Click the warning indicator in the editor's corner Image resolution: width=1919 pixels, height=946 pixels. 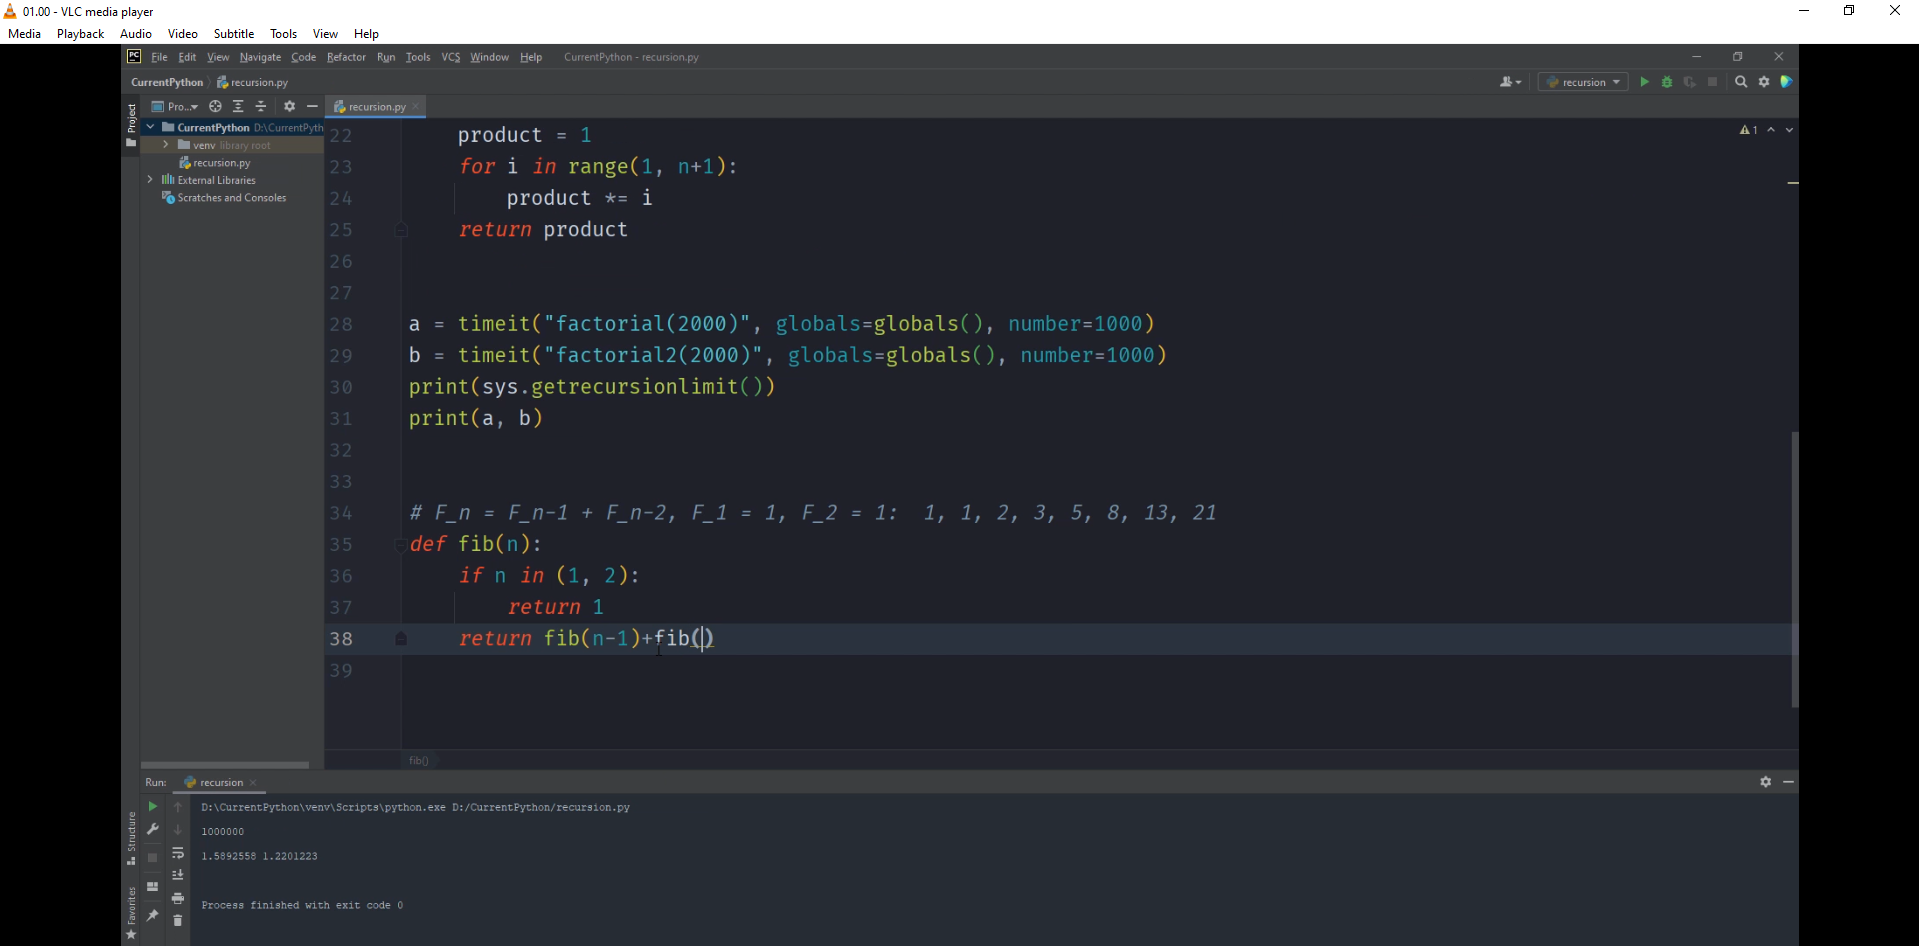pyautogui.click(x=1748, y=130)
